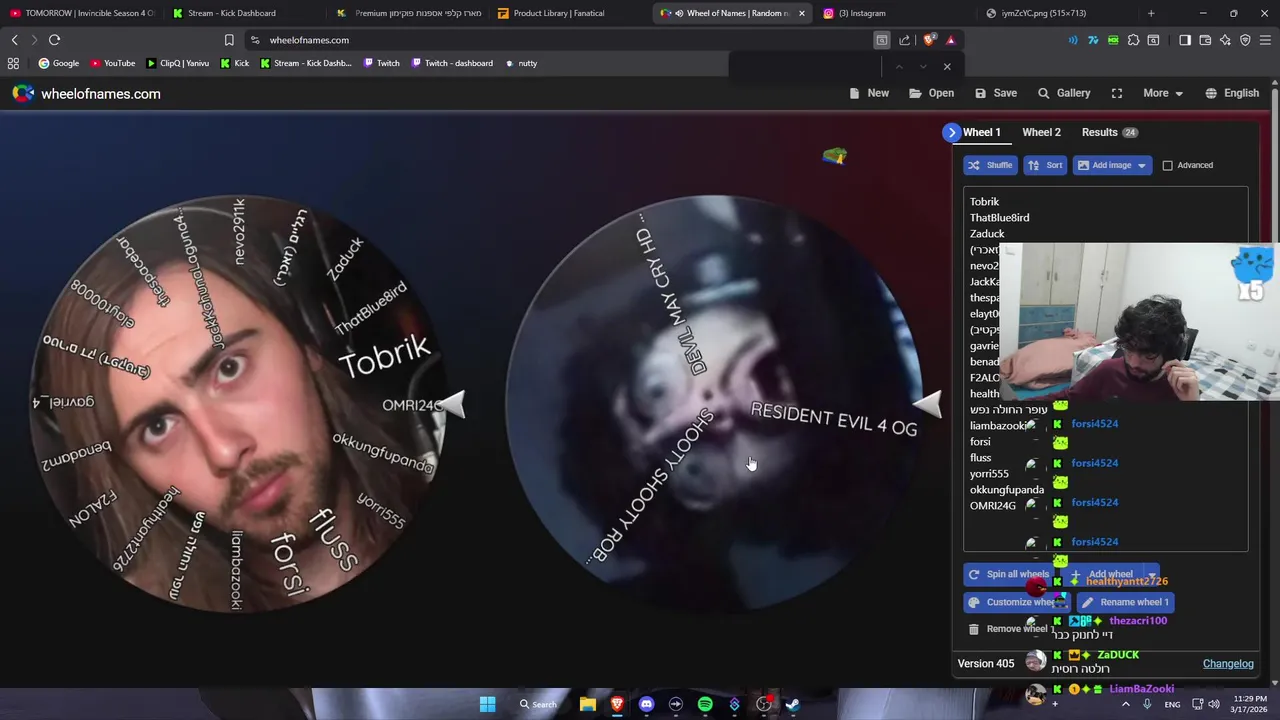Screen dimensions: 1280x720
Task: Click Rename wheel 1 button
Action: (1125, 602)
